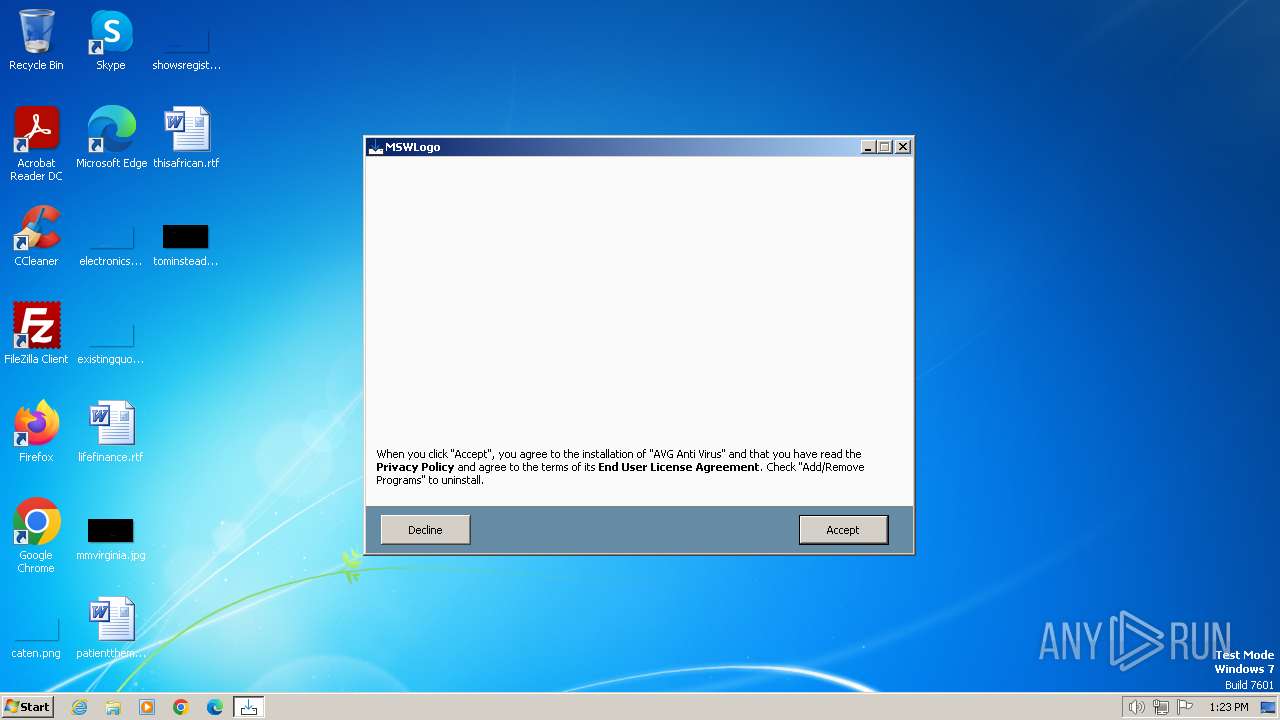This screenshot has height=720, width=1280.
Task: Open the Action Center flag icon
Action: [x=1185, y=707]
